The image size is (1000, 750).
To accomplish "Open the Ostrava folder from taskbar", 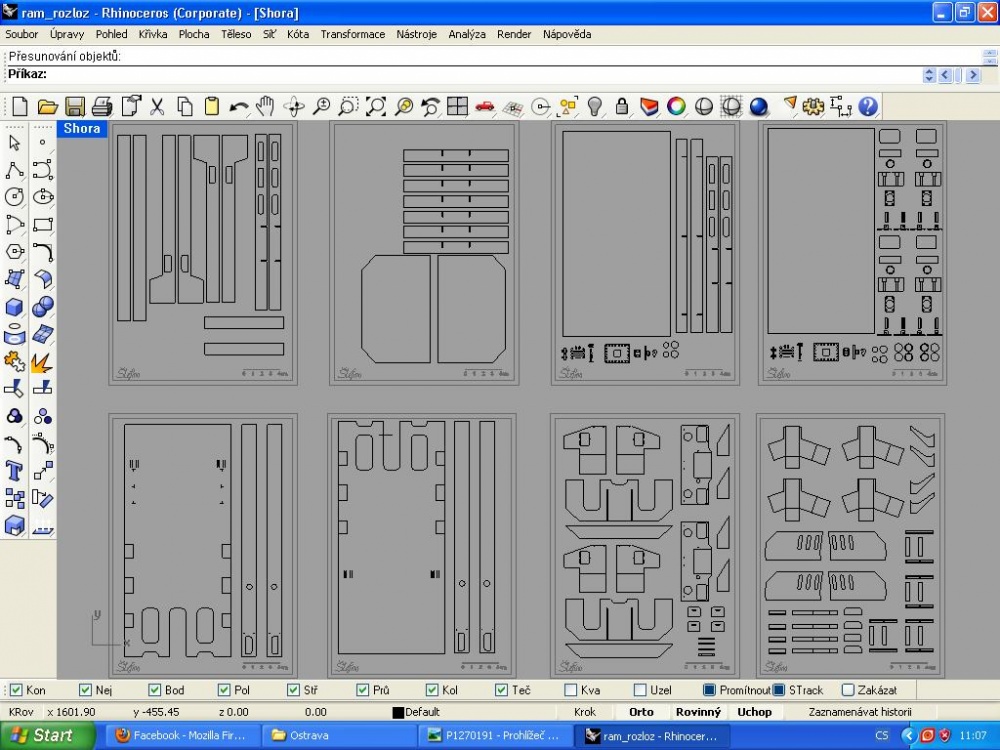I will tap(339, 736).
